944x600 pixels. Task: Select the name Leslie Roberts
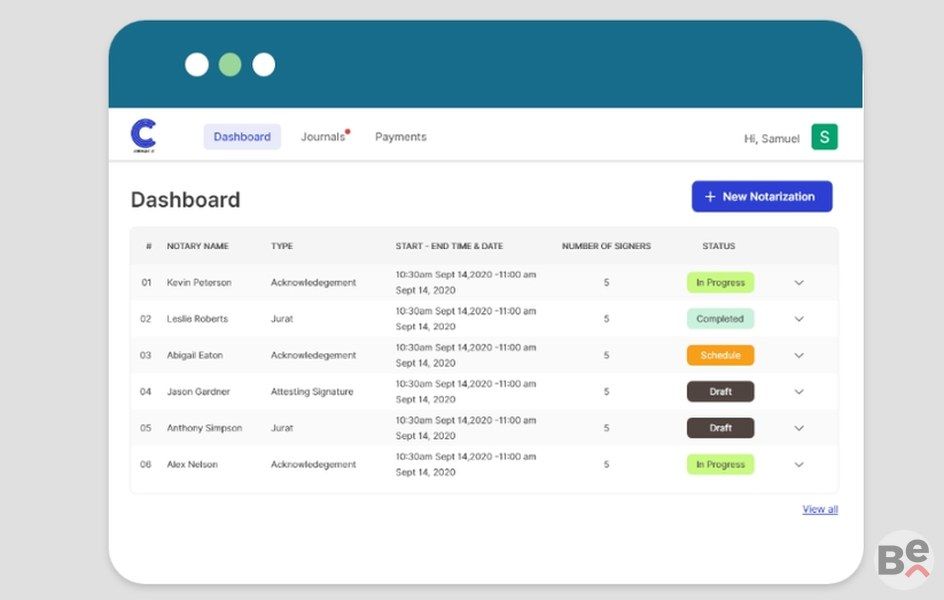coord(197,319)
